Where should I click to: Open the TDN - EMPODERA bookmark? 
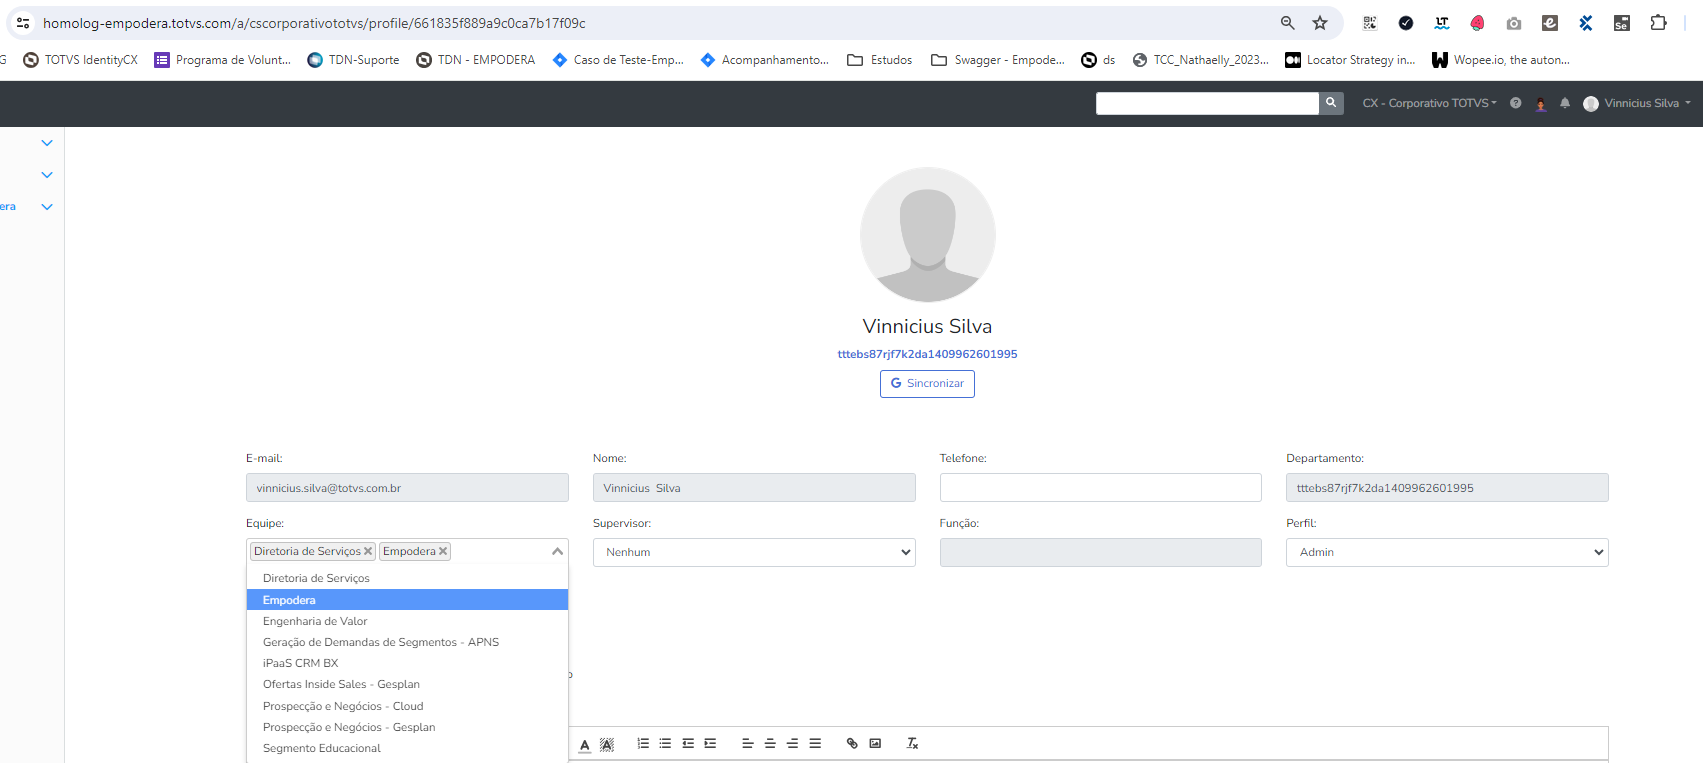pos(475,60)
